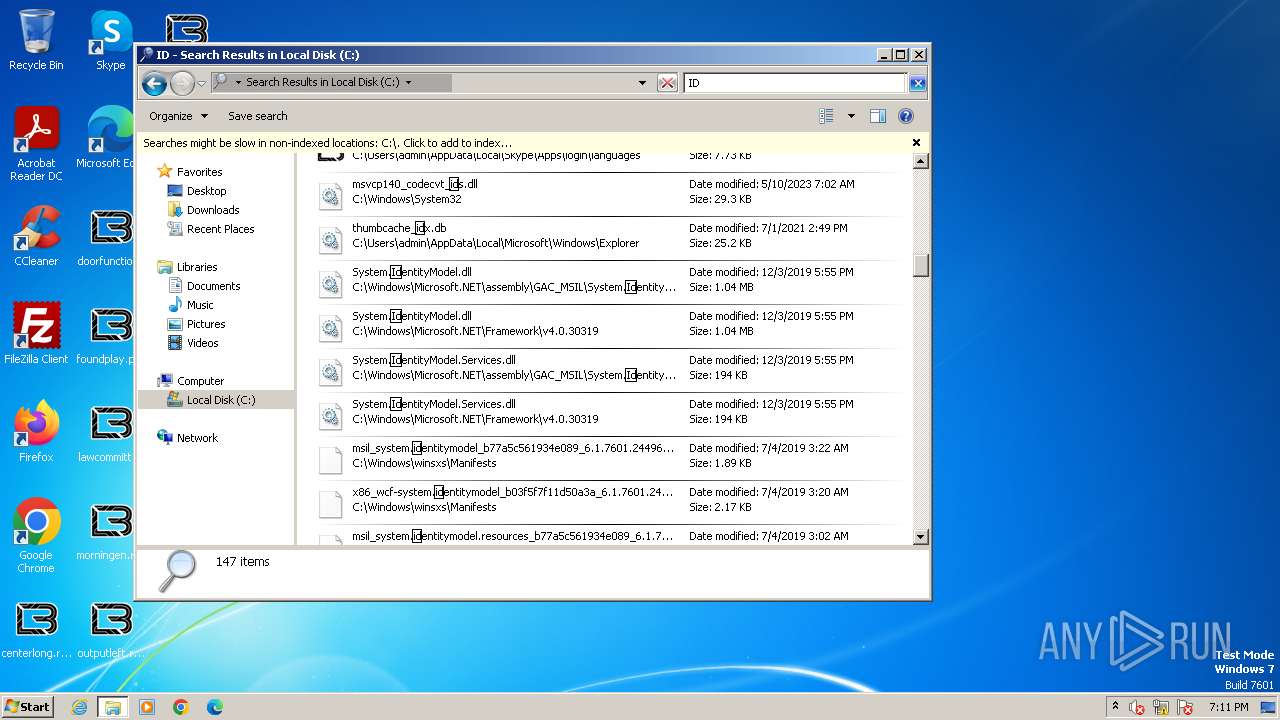Screen dimensions: 1280x720
Task: Open the Music library
Action: pos(200,305)
